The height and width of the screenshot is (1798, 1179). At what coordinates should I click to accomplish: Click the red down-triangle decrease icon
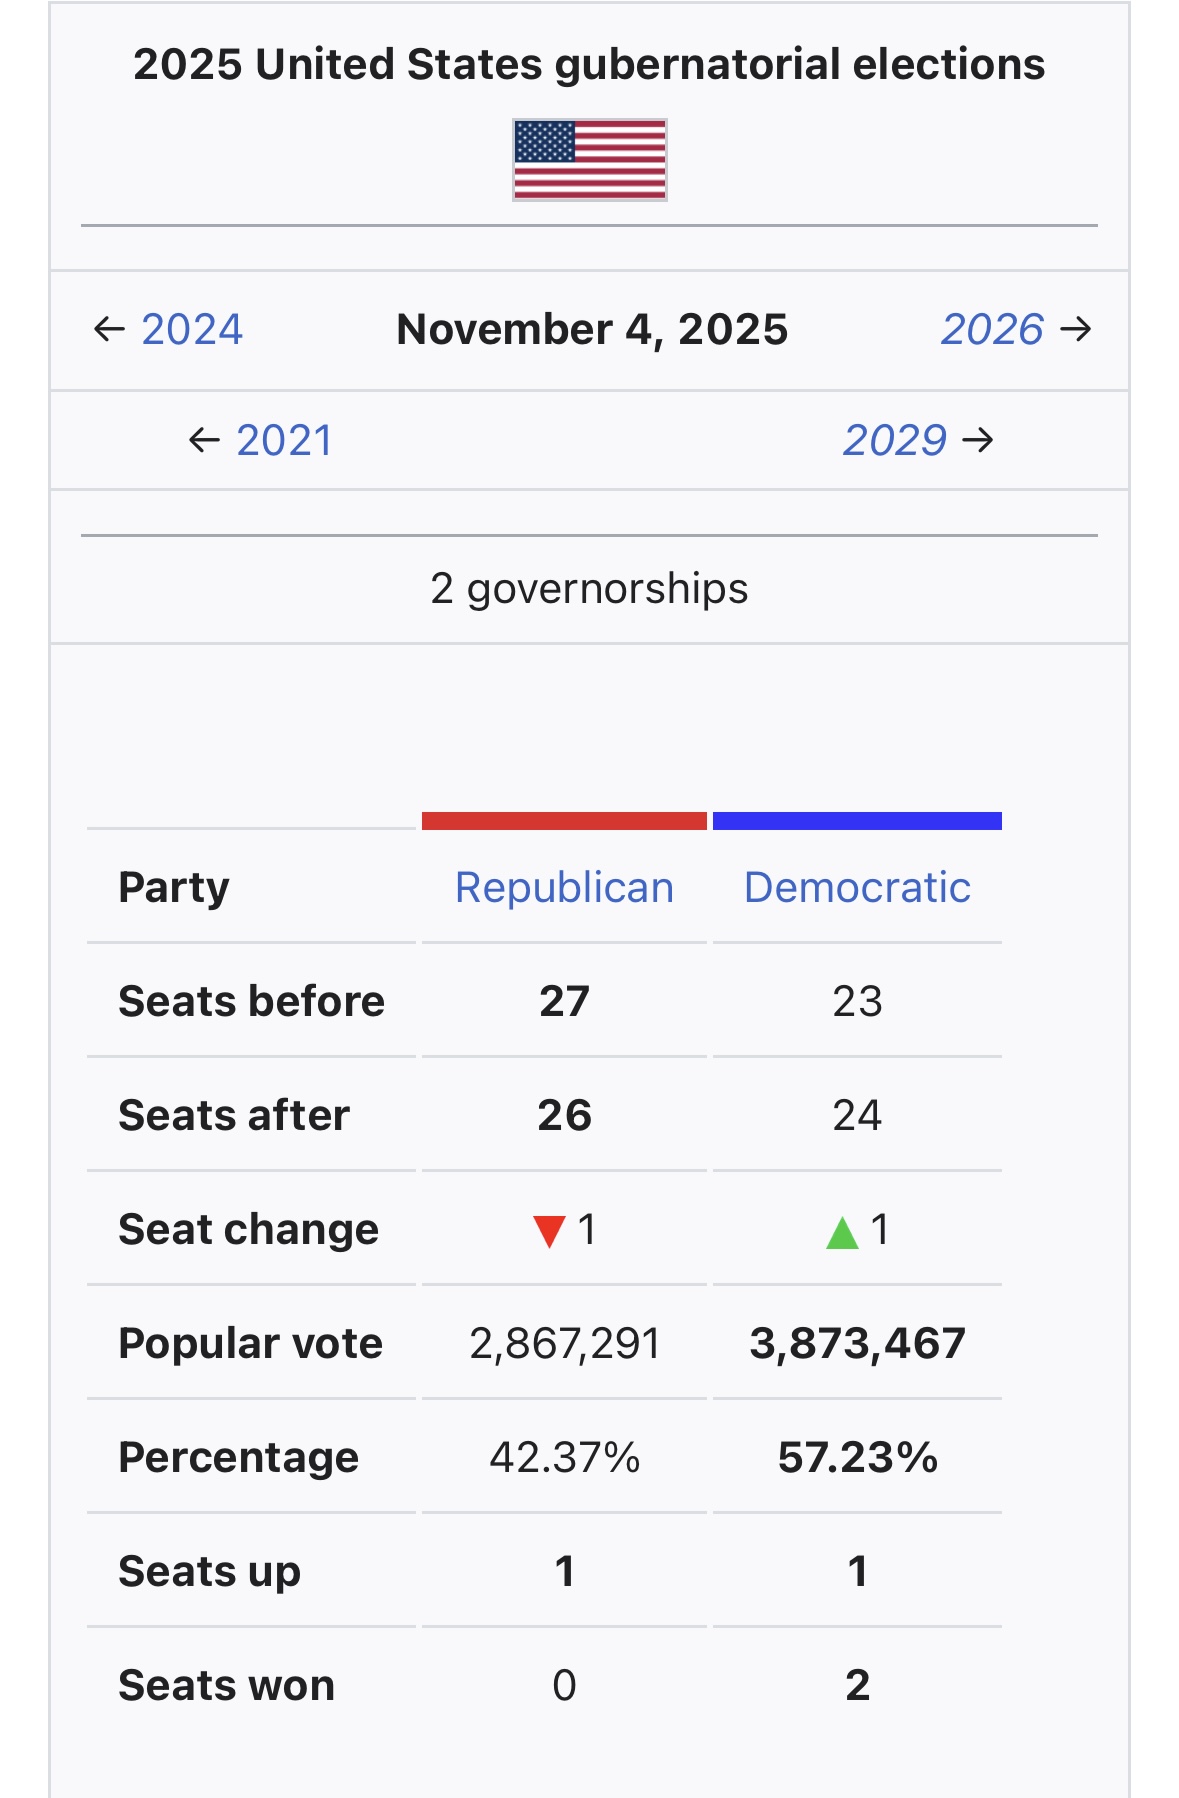point(549,1231)
